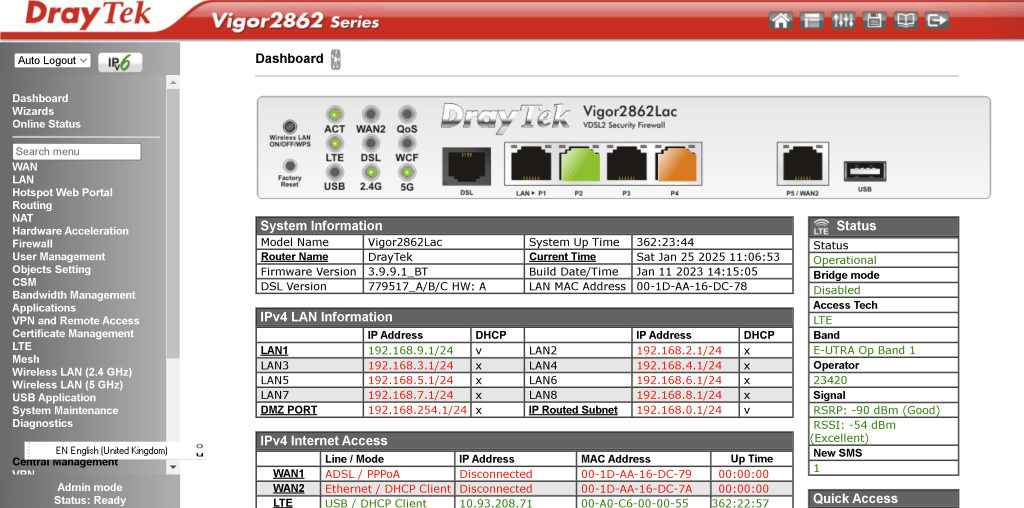Select the DSL Version 779517_A/B/C HW: A value
The width and height of the screenshot is (1024, 508).
[427, 286]
